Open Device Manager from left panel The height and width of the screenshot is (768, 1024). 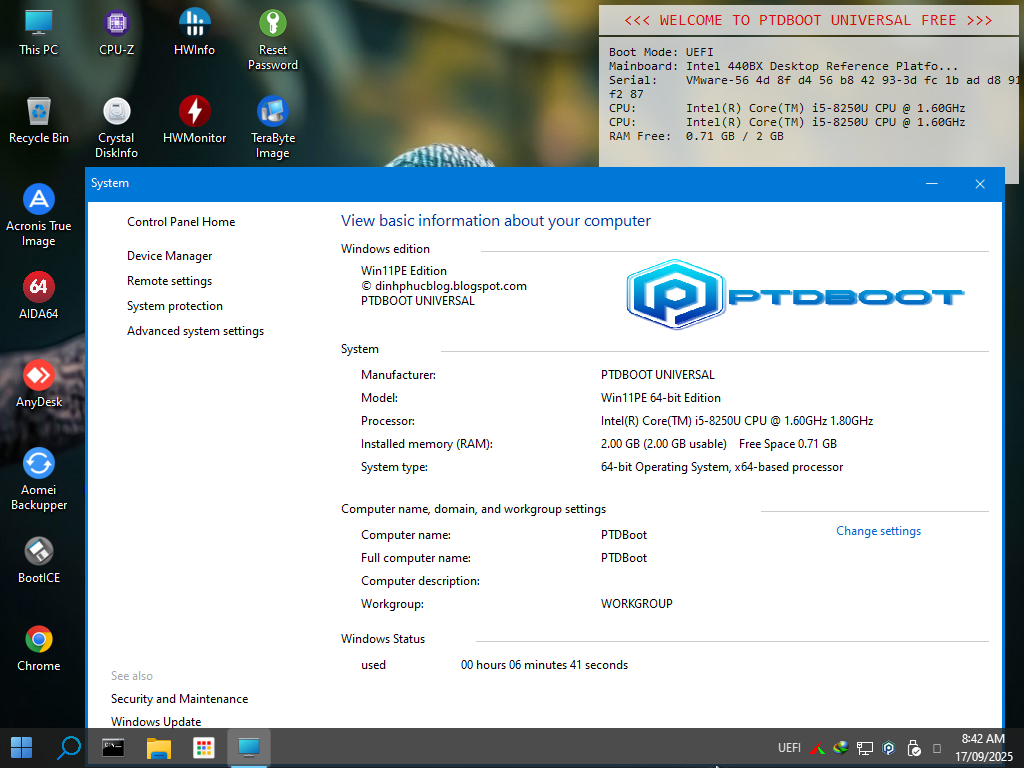click(x=169, y=256)
